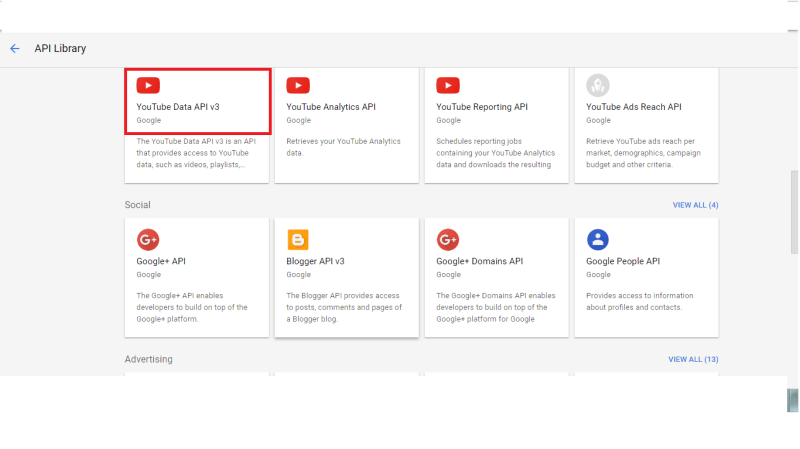Go back using the API Library arrow
The width and height of the screenshot is (800, 449).
(x=14, y=48)
